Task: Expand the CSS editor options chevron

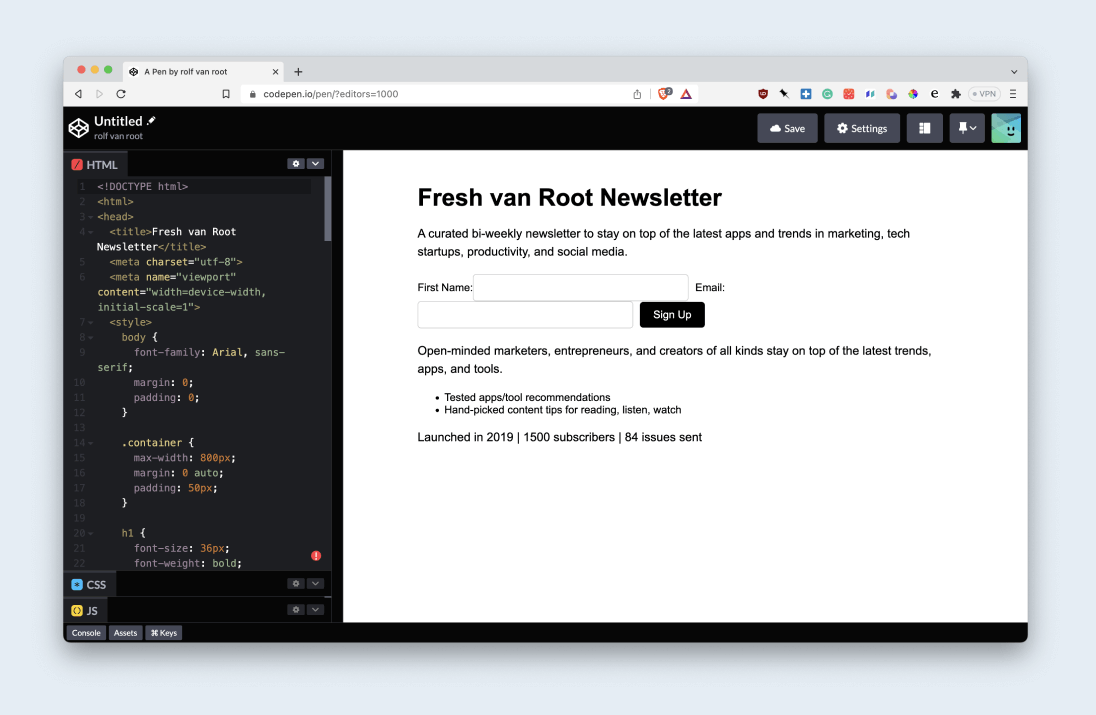Action: 315,584
